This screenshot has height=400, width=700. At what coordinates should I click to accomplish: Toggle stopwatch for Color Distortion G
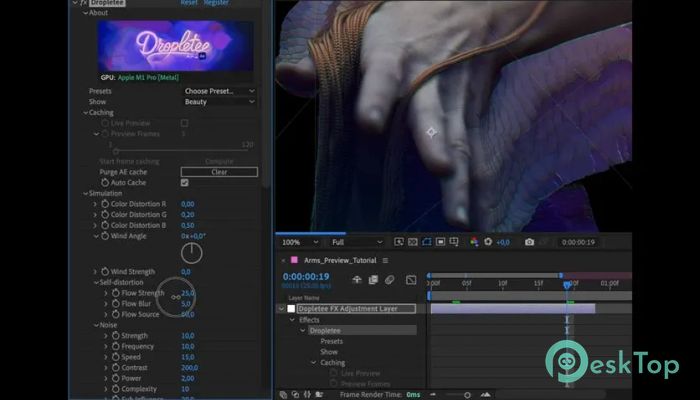tap(105, 214)
